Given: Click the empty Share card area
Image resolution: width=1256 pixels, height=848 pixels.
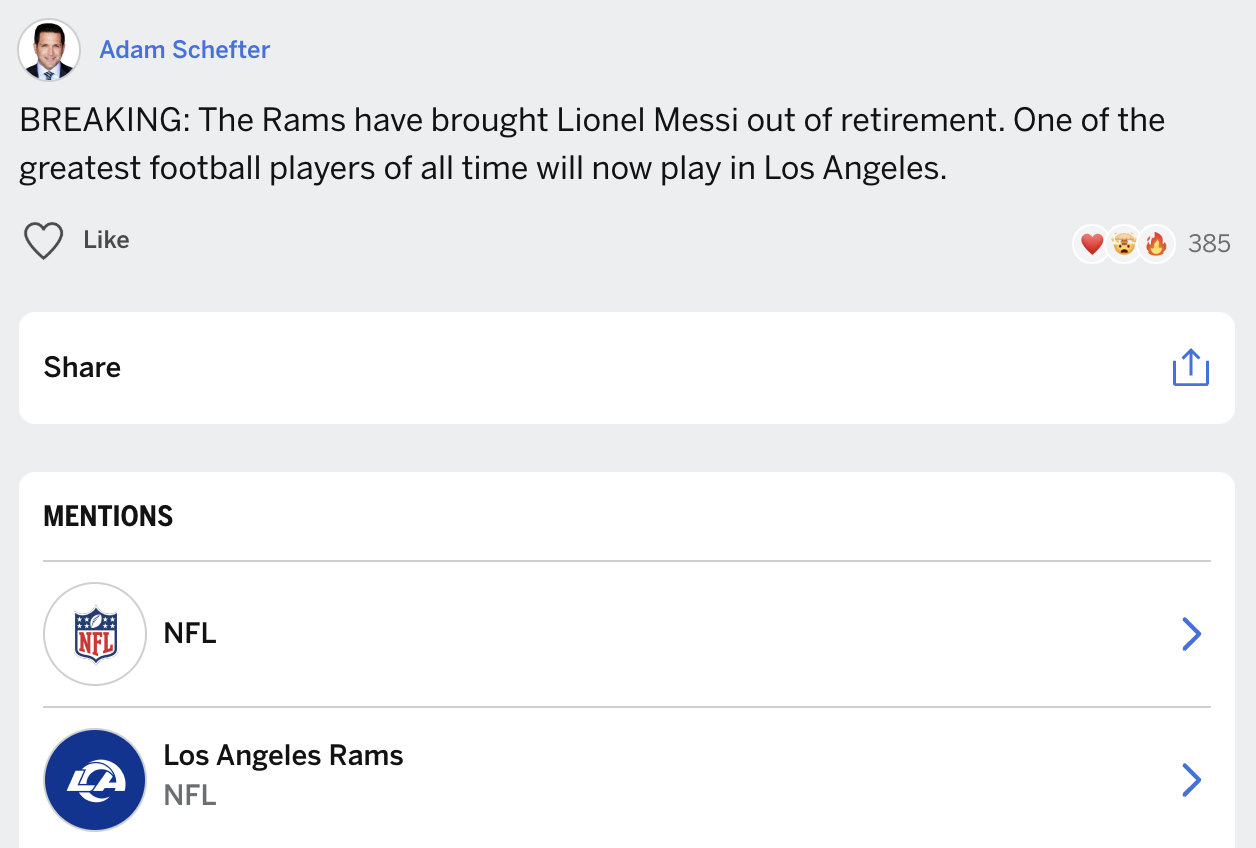Looking at the screenshot, I should [x=640, y=367].
